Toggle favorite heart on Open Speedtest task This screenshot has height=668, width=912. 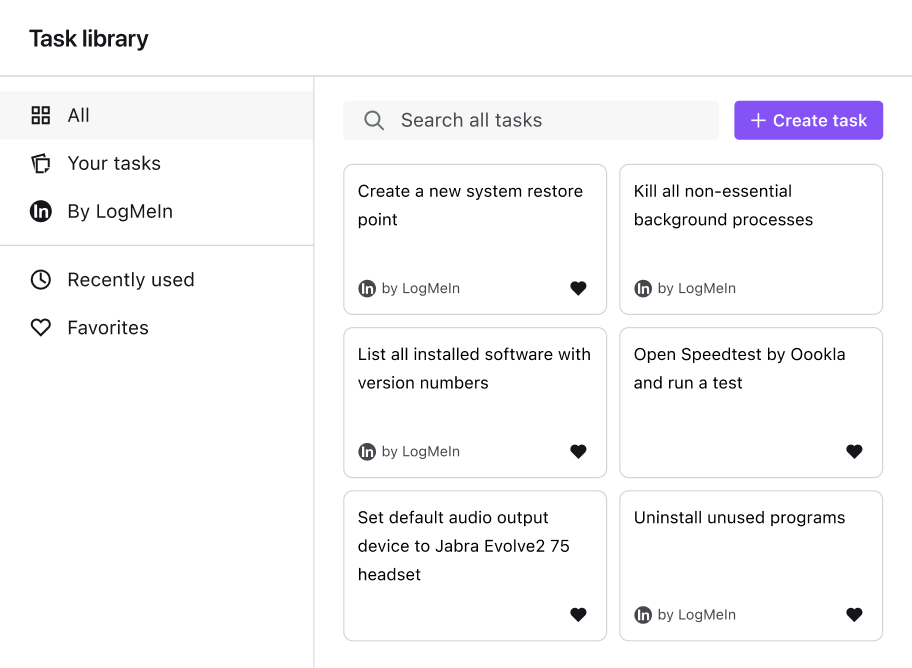point(854,452)
